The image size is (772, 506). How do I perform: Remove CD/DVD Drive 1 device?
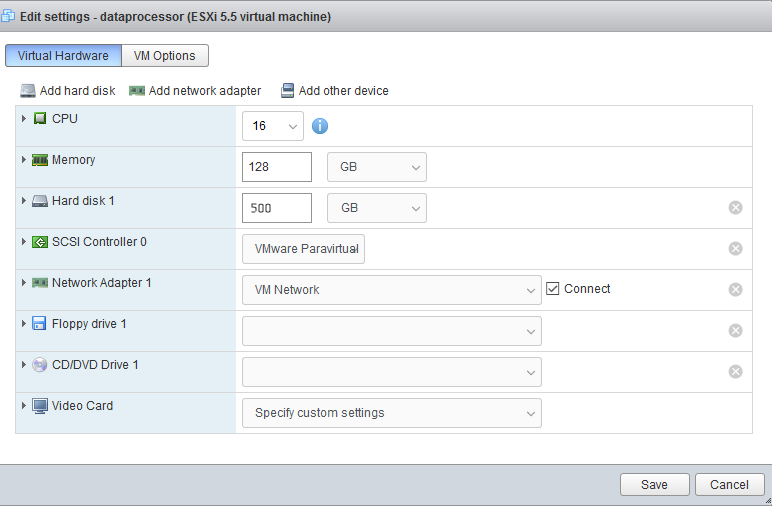(735, 372)
